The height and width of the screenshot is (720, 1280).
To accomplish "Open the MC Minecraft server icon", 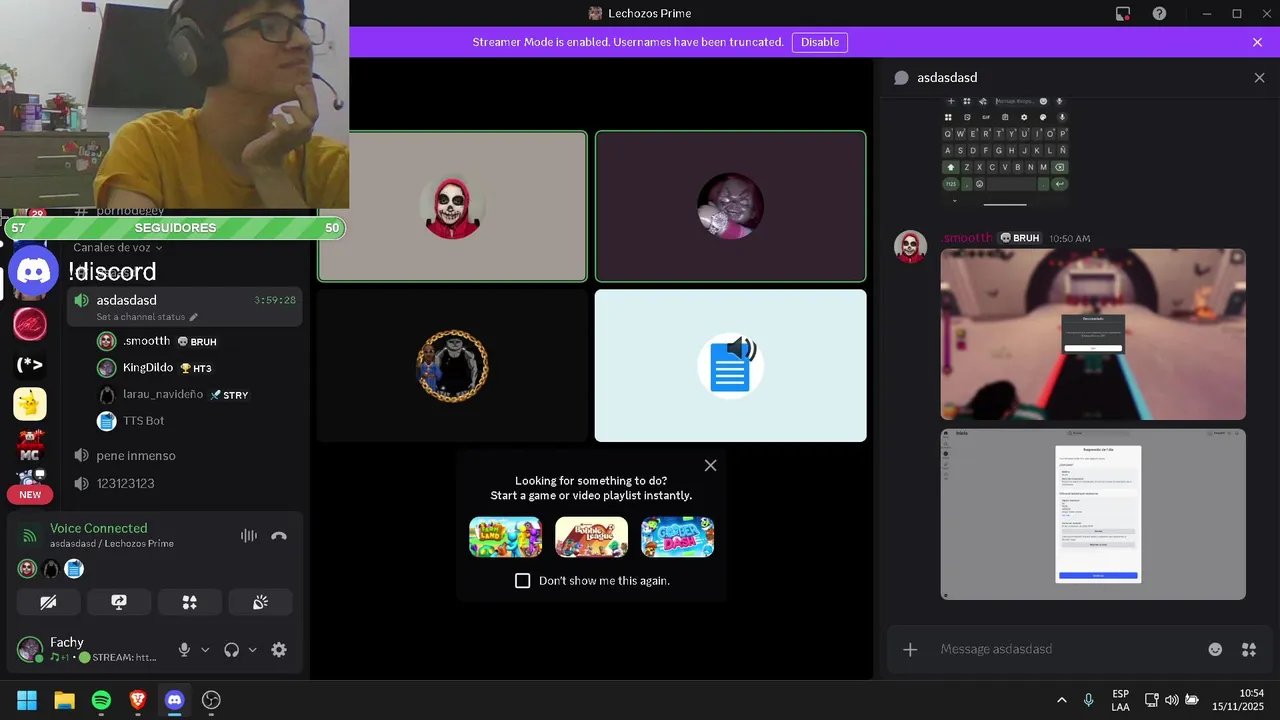I will point(30,445).
